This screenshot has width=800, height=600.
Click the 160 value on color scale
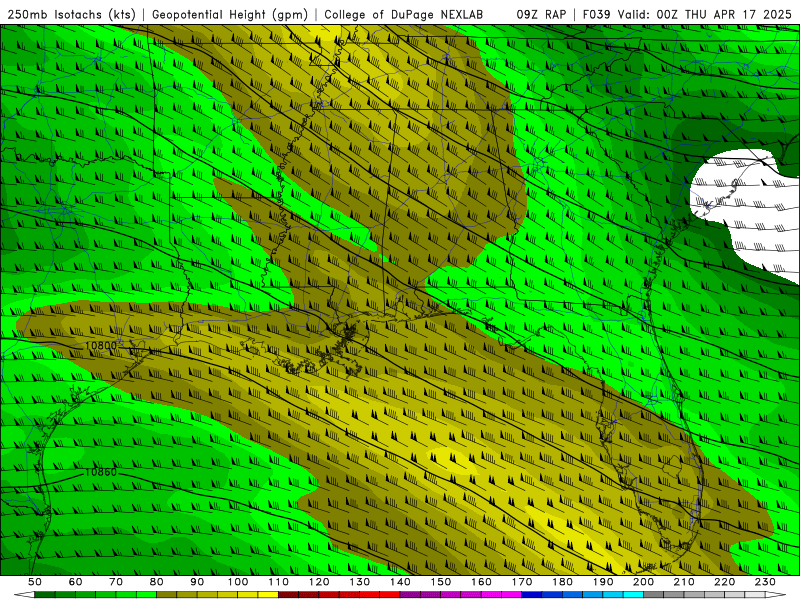[x=481, y=582]
